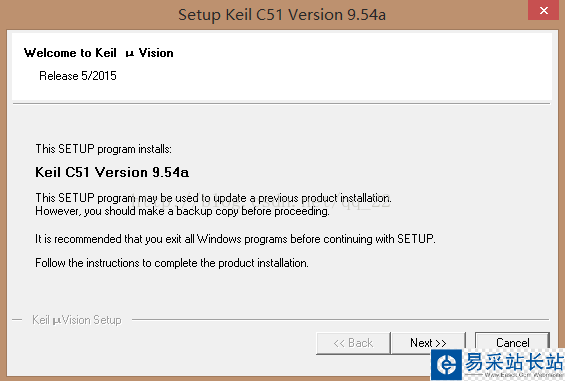Screen dimensions: 565x381
Task: Click the 'This SETUP program installs:' line
Action: pos(103,149)
